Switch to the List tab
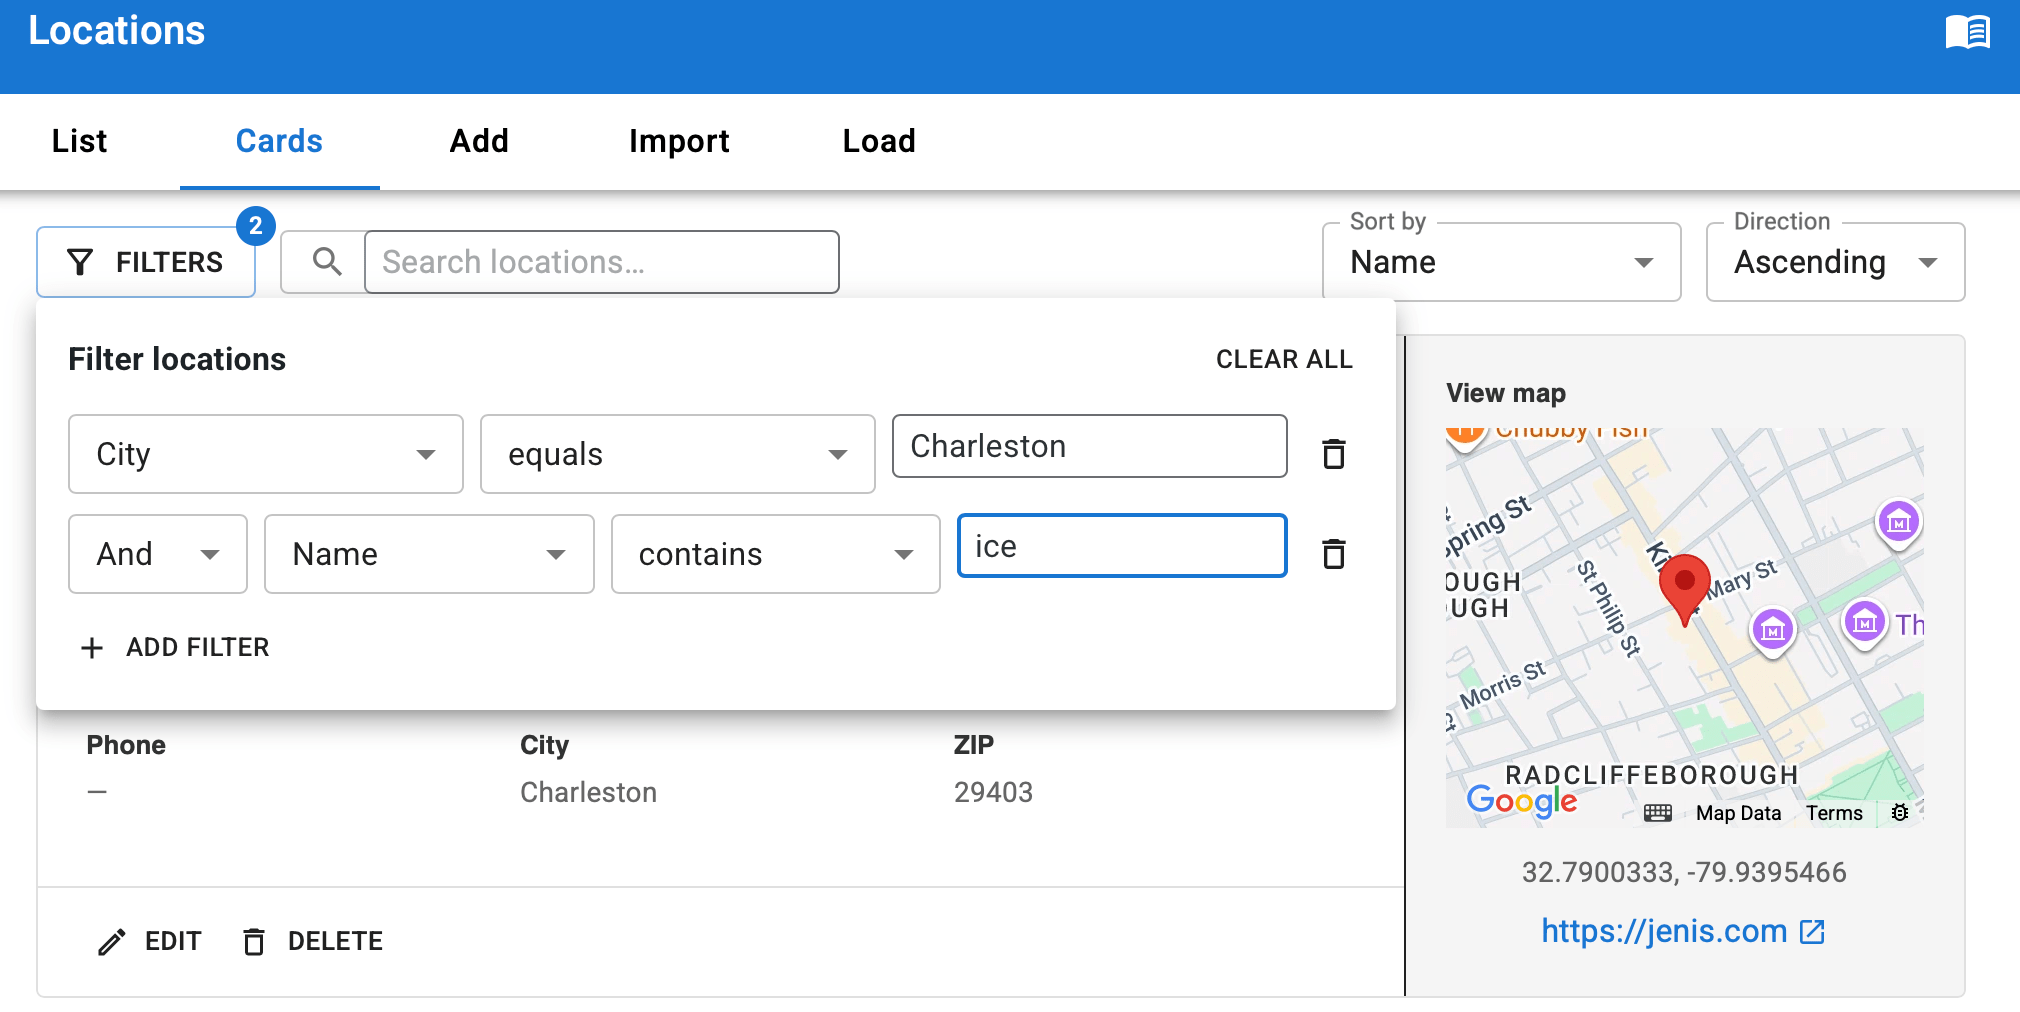Screen dimensions: 2020x1012 (x=79, y=141)
